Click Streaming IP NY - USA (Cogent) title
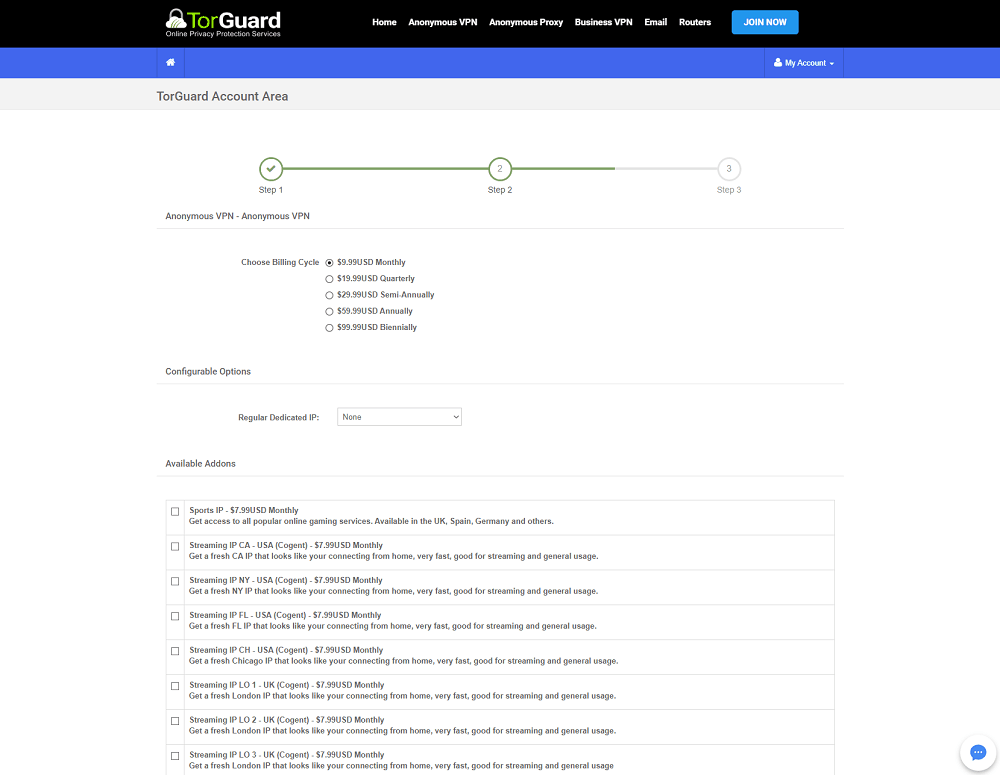 [x=286, y=580]
